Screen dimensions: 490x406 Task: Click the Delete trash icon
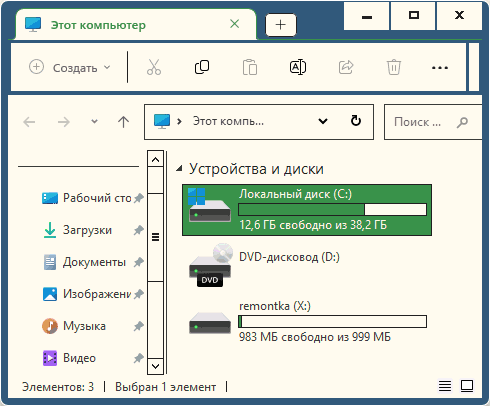394,67
